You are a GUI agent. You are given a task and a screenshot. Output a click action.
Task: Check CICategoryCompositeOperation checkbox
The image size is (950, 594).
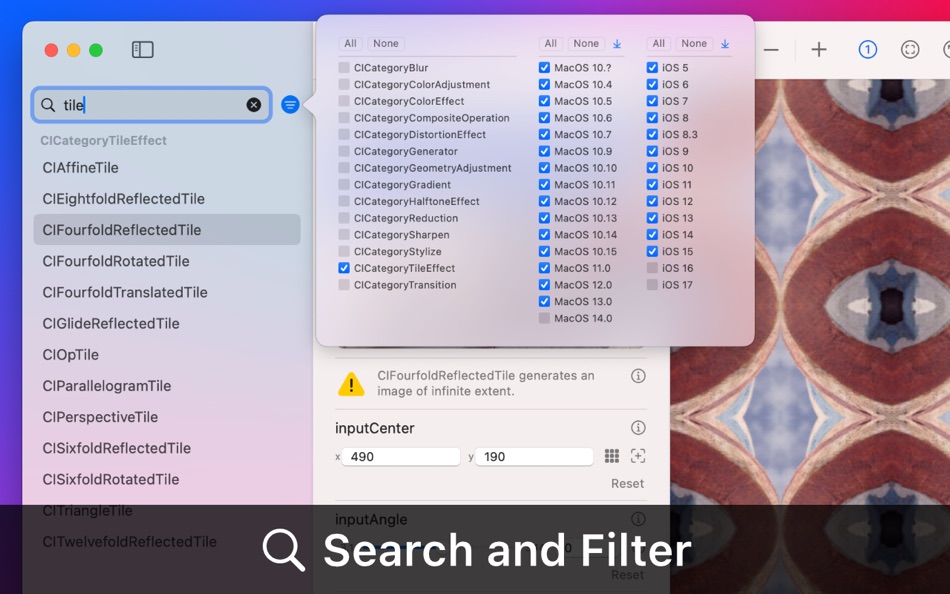[x=344, y=118]
